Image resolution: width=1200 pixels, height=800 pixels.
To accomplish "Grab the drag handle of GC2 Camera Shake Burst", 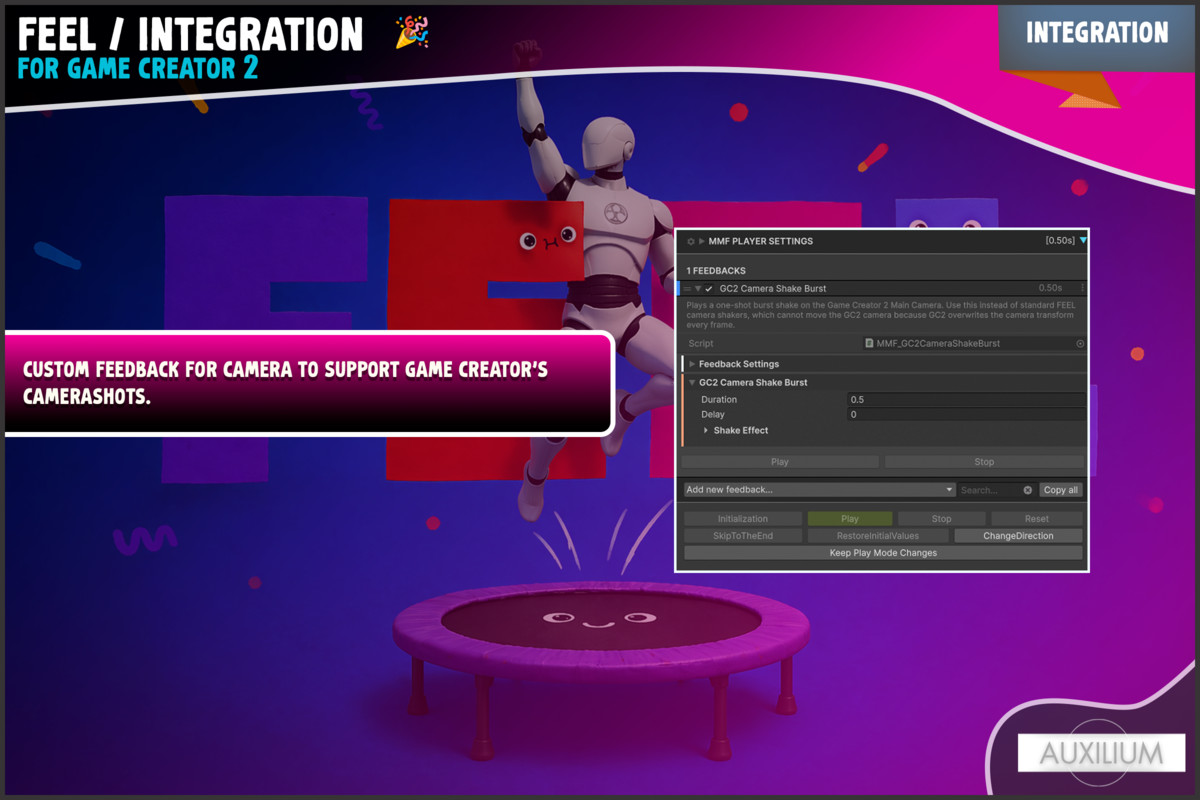I will click(688, 289).
